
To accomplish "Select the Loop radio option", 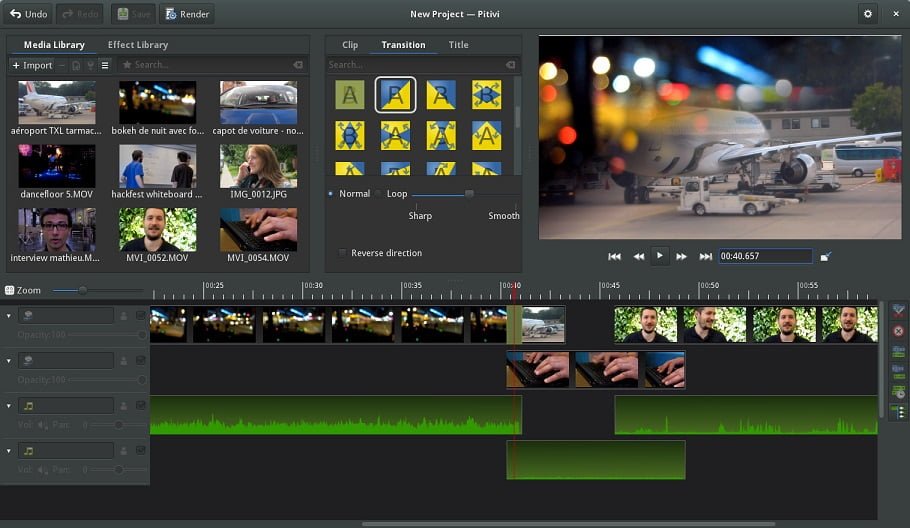I will click(379, 194).
